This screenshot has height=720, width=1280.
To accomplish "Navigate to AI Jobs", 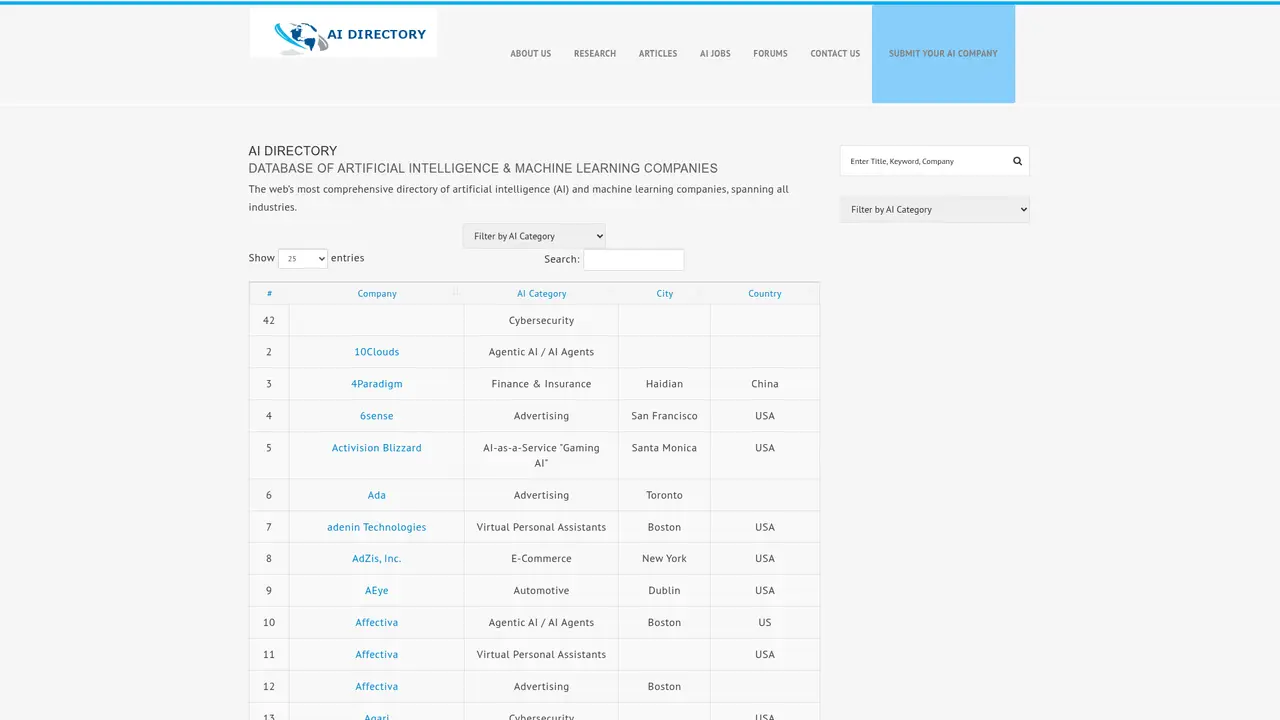I will pos(715,54).
